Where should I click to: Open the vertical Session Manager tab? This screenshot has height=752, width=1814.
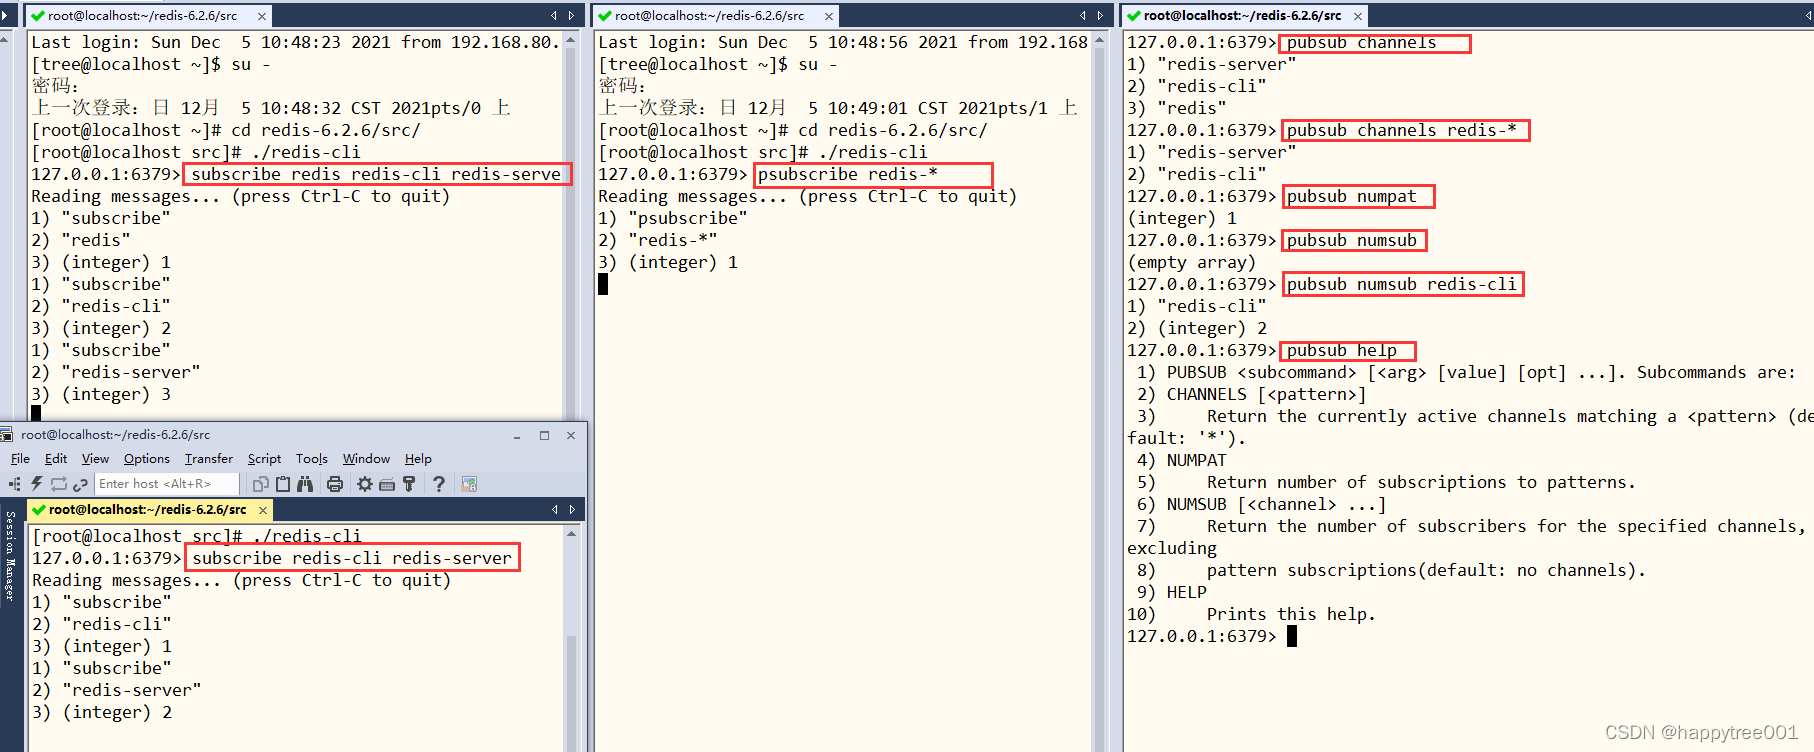coord(10,555)
